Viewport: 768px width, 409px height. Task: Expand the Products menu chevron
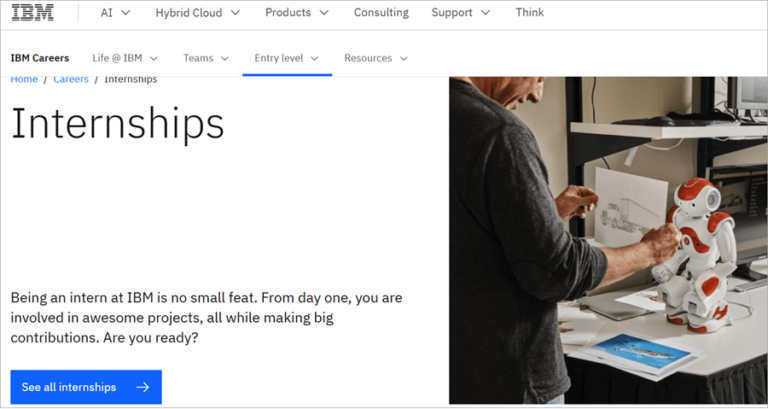(324, 13)
